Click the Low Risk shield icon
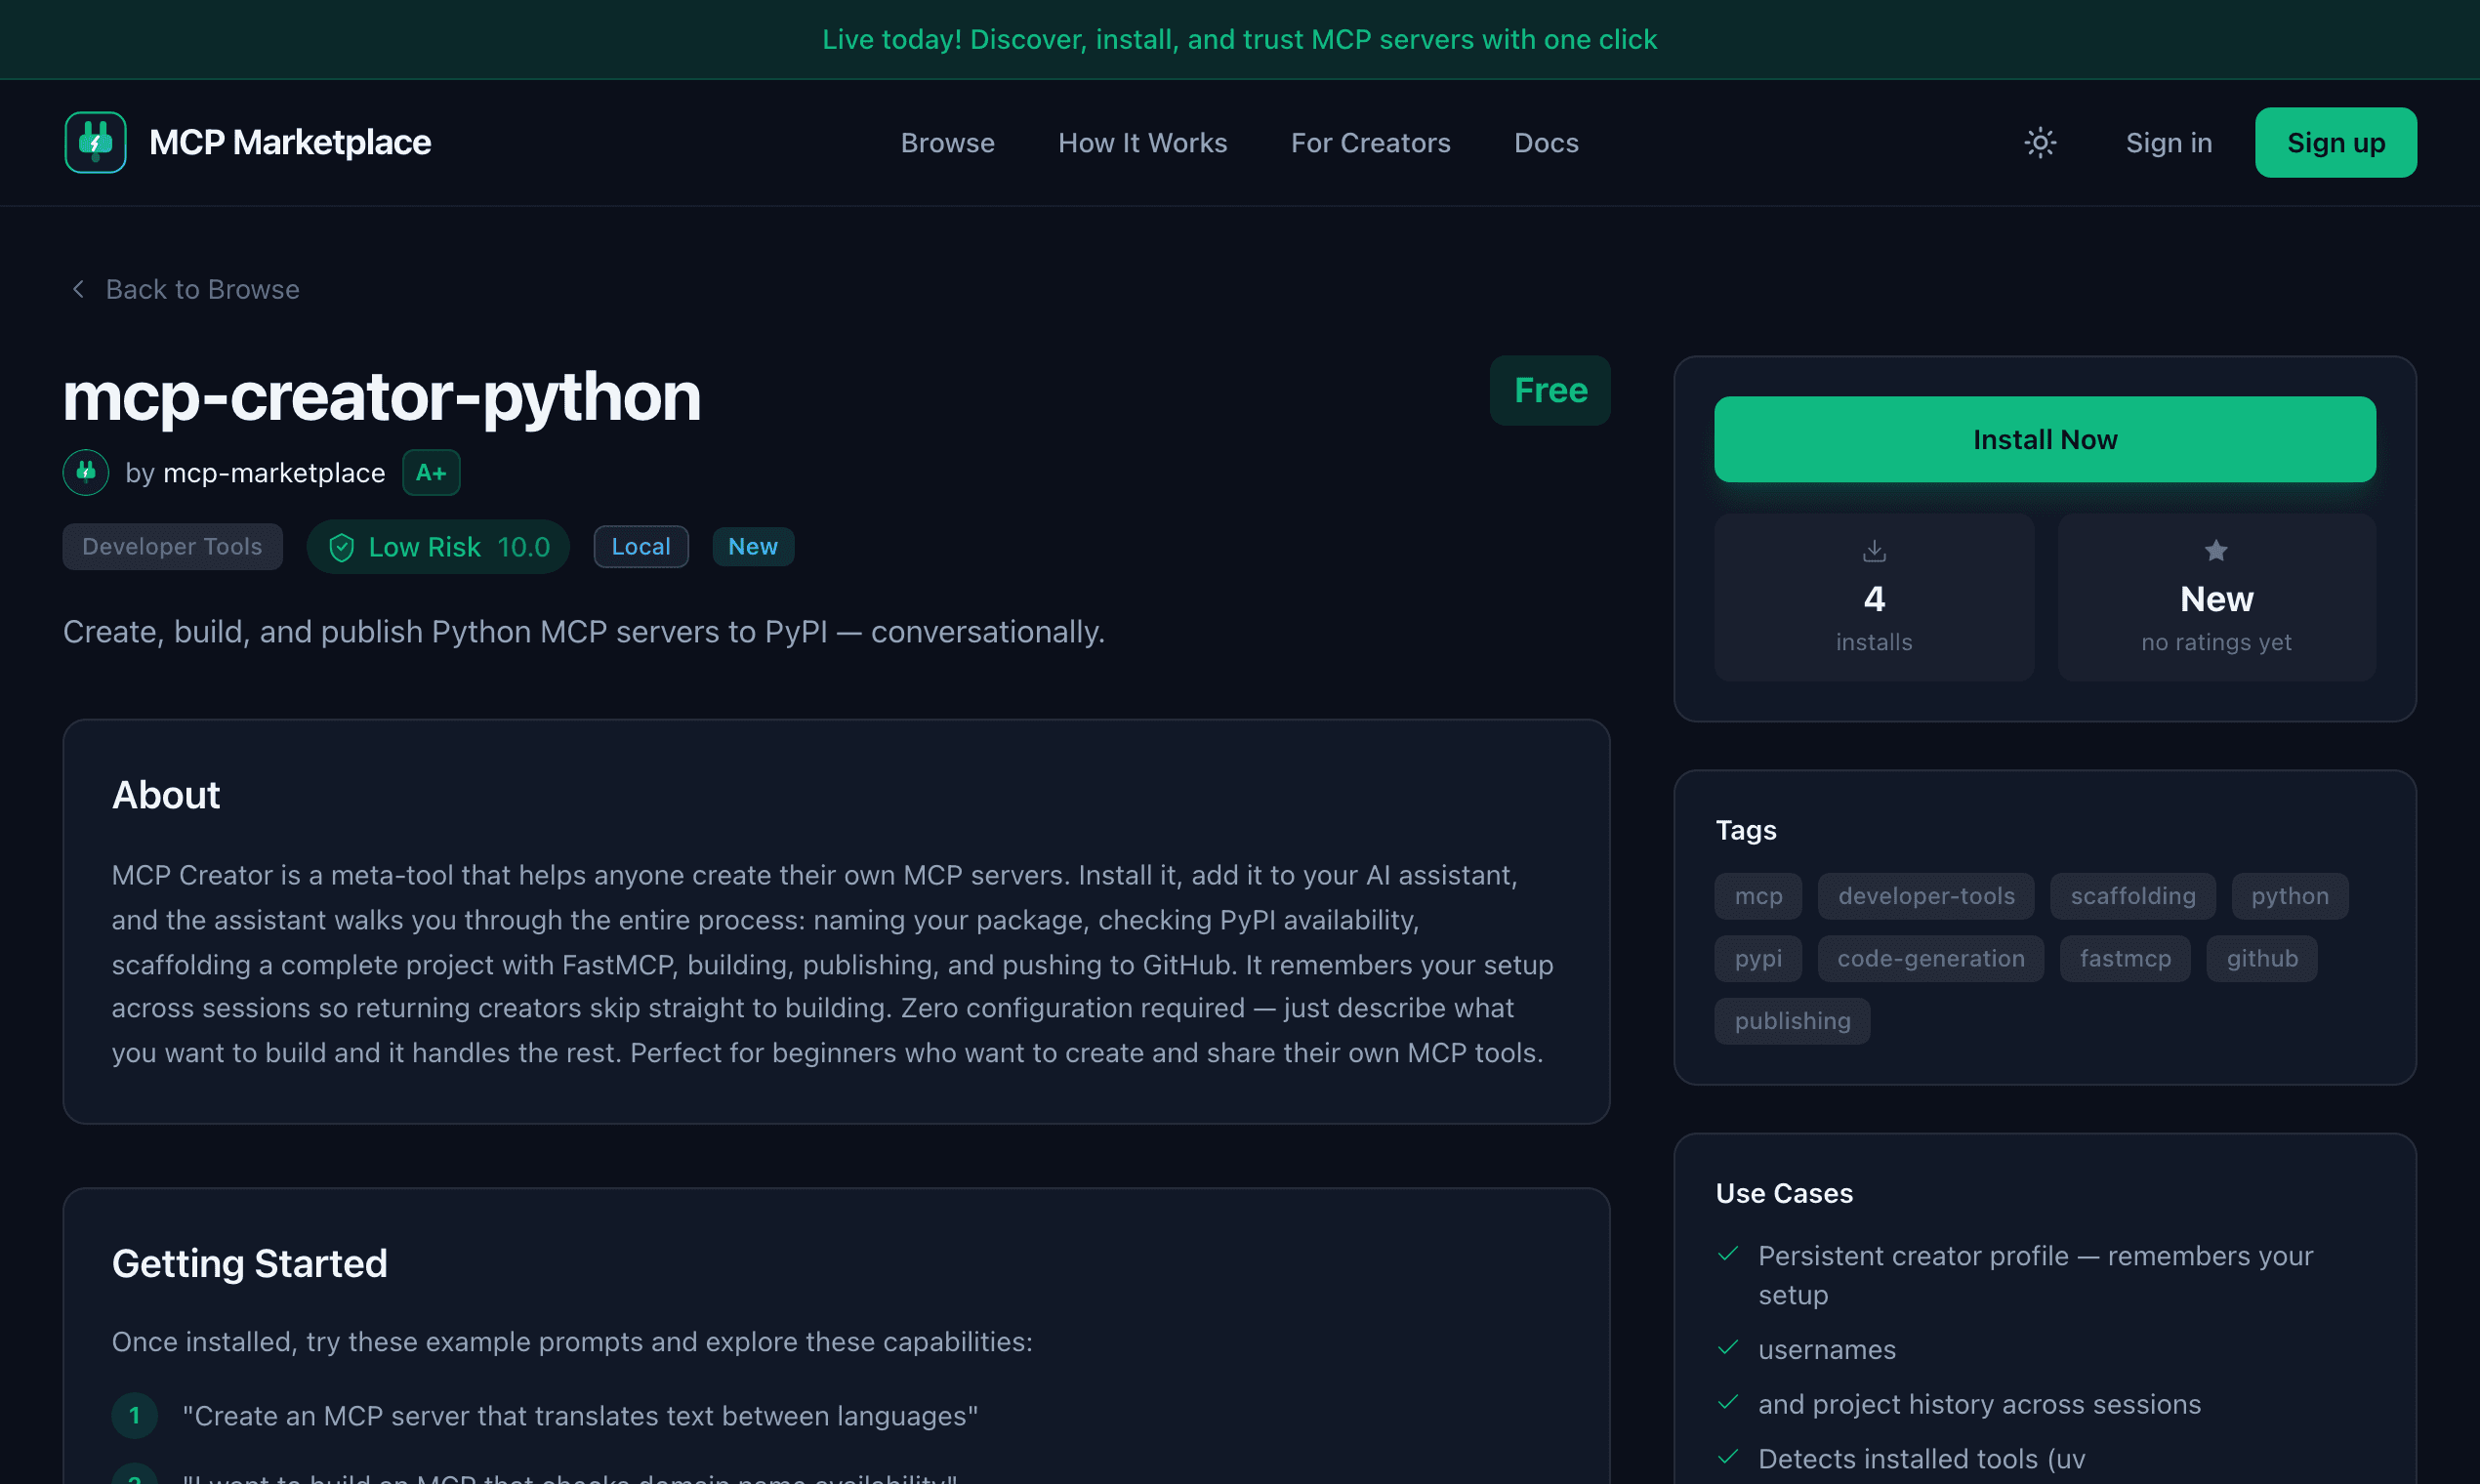This screenshot has width=2480, height=1484. click(x=342, y=547)
